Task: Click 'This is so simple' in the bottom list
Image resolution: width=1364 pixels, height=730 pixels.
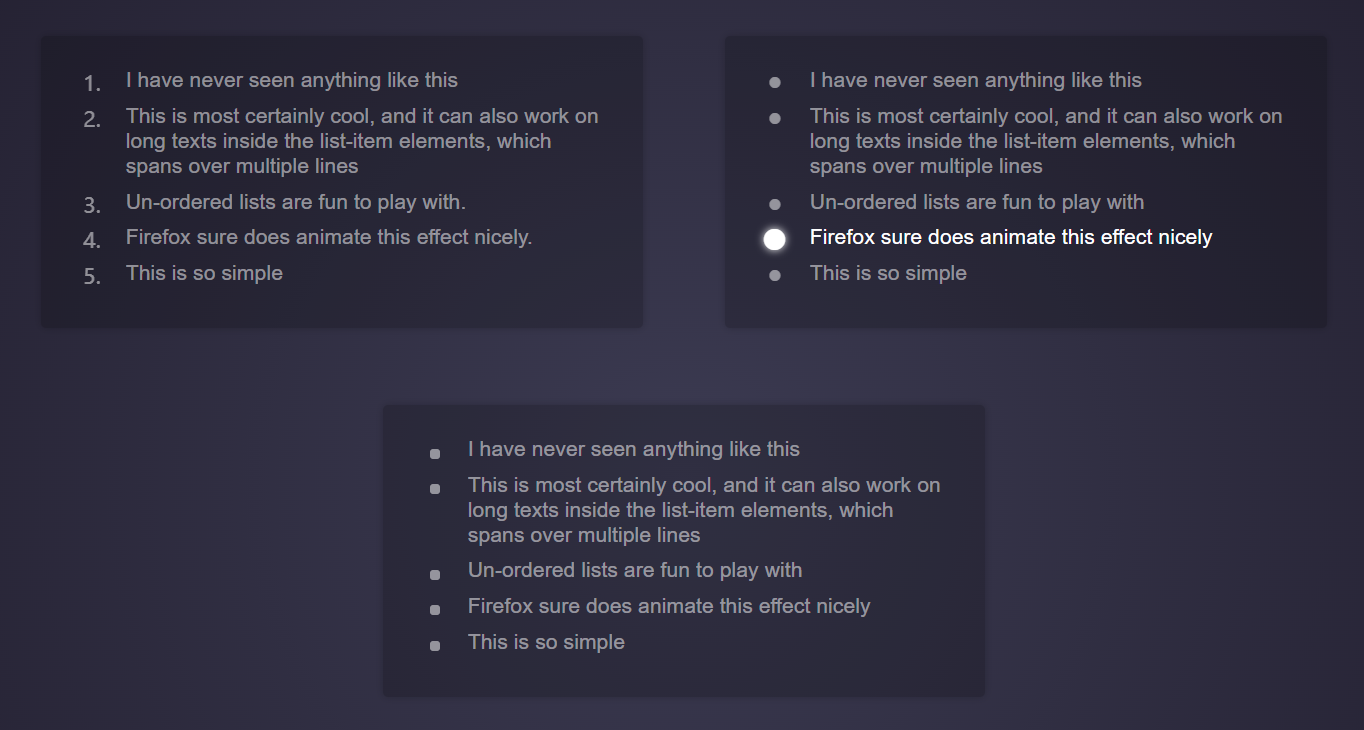Action: [546, 642]
